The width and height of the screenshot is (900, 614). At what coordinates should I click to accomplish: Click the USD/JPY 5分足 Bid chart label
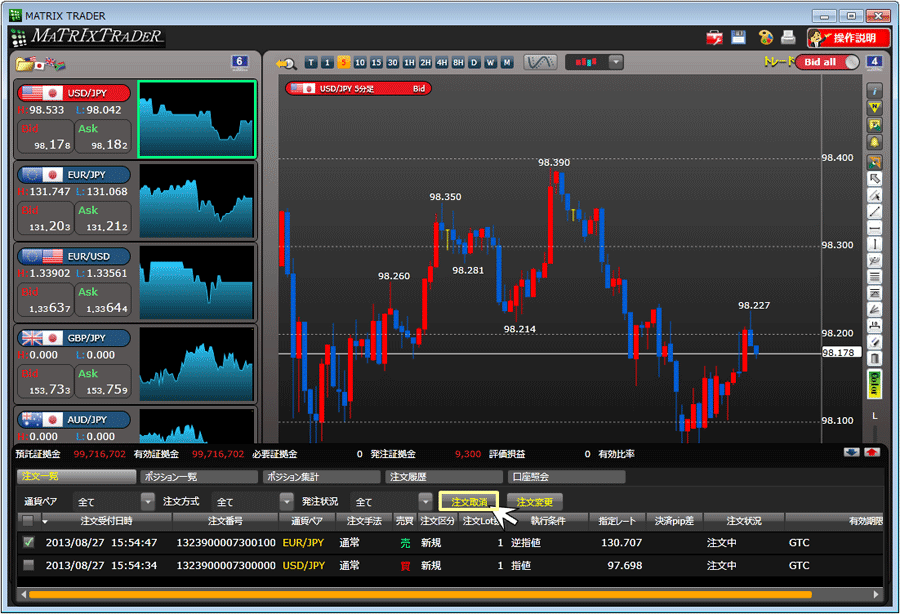coord(358,88)
